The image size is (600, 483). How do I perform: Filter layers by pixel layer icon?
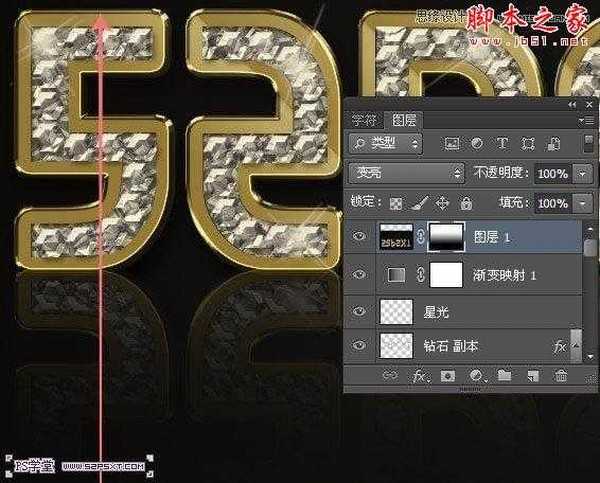[452, 144]
